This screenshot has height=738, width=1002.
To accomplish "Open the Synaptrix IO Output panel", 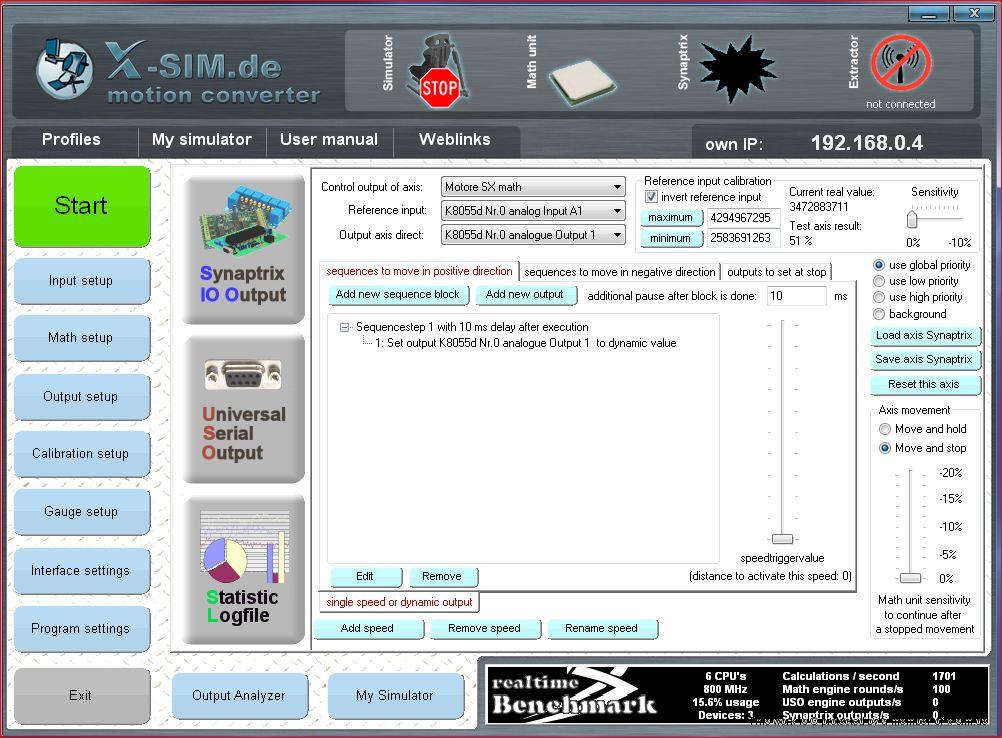I will coord(243,249).
